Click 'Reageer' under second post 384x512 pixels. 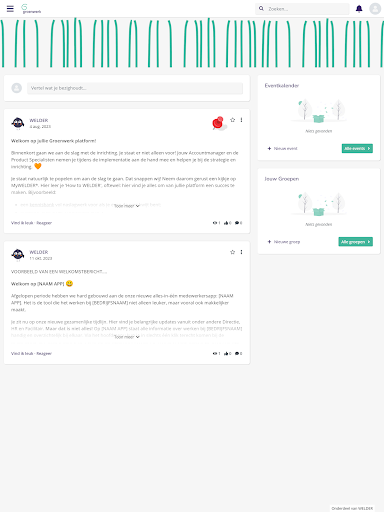(44, 353)
